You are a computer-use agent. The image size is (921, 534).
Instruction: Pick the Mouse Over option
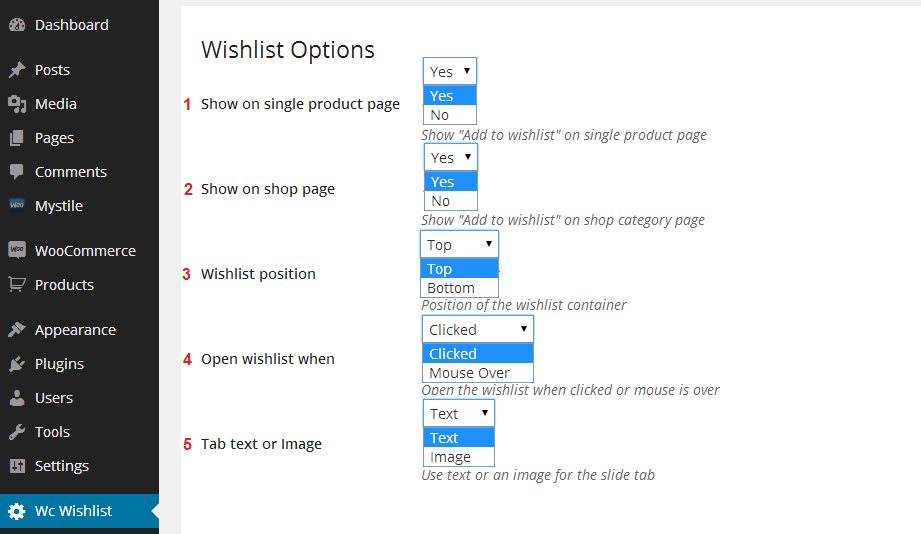pos(469,373)
